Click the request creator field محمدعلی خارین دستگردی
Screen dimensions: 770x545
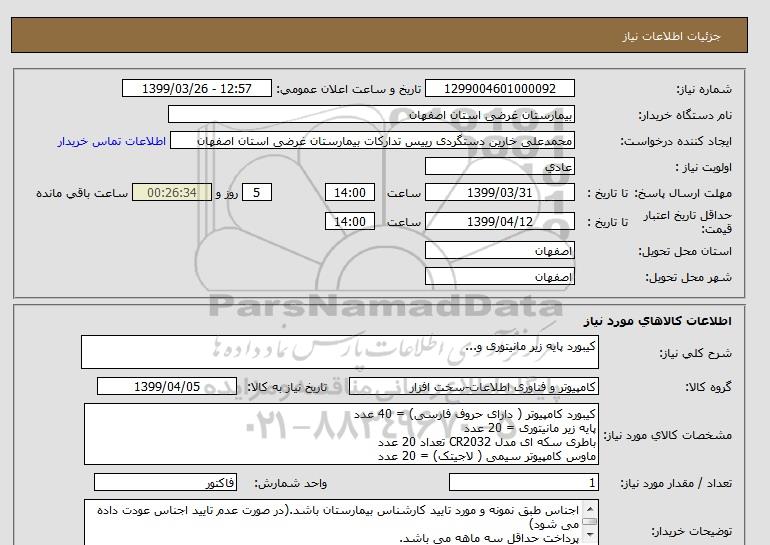(x=372, y=140)
